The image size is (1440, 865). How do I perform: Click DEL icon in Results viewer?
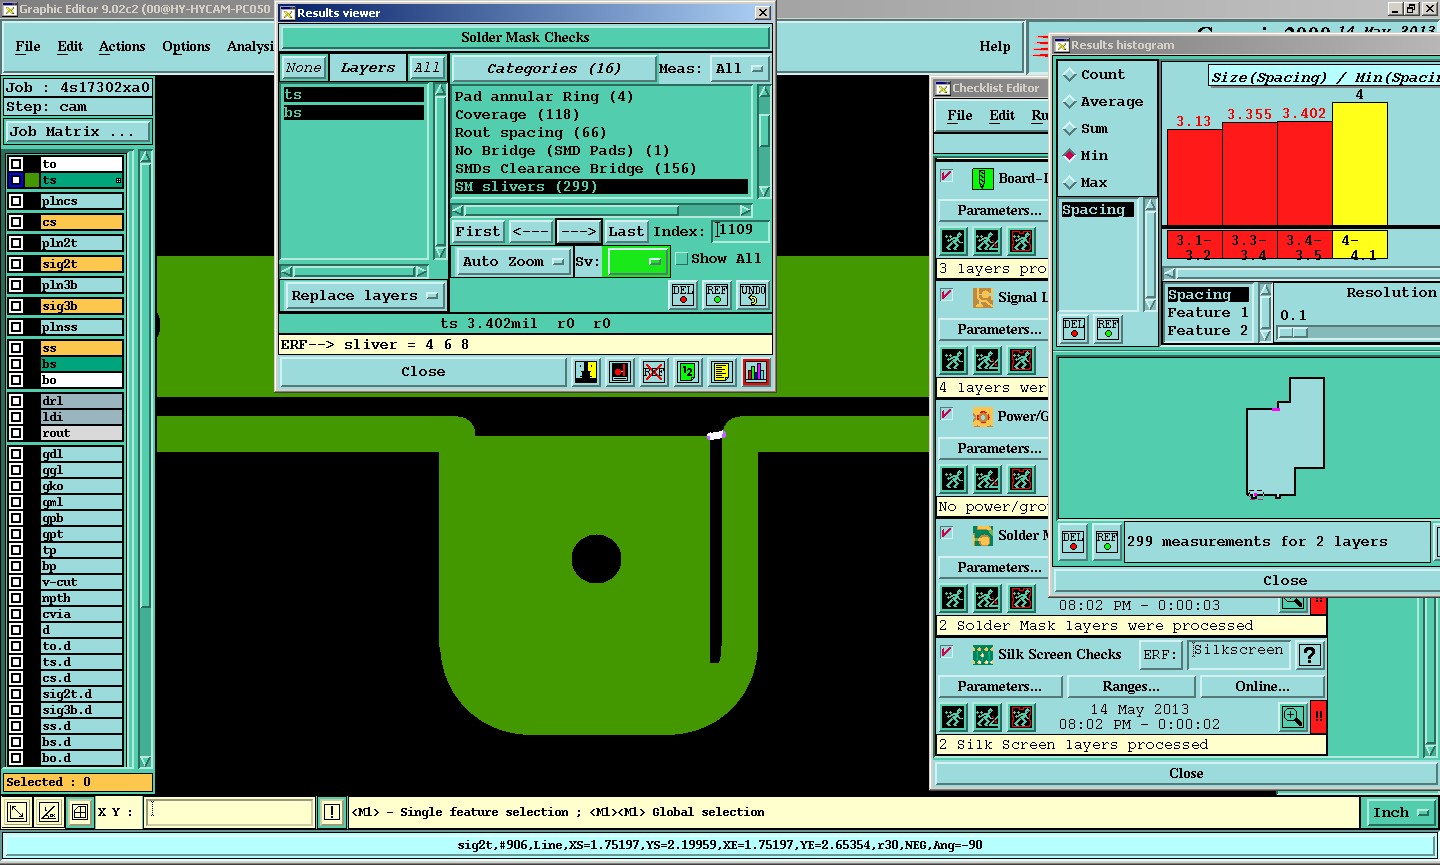coord(683,295)
